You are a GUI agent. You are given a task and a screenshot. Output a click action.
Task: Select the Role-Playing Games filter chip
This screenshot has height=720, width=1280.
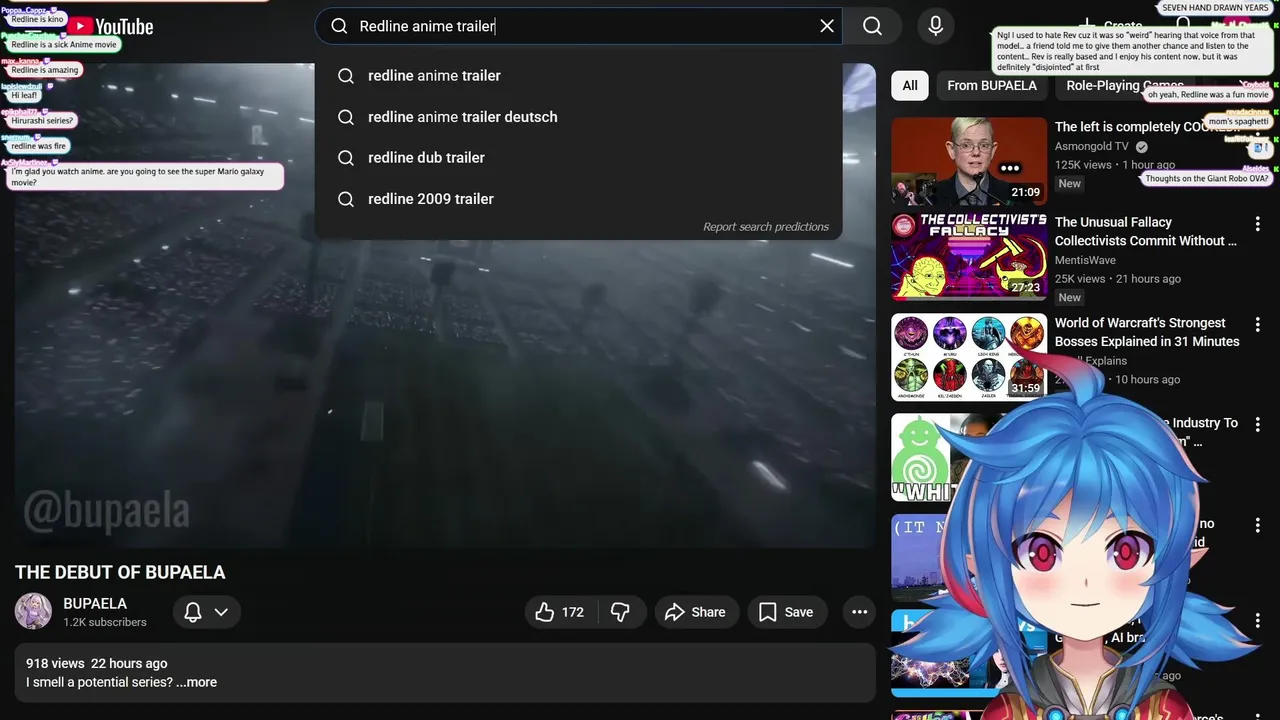tap(1124, 86)
